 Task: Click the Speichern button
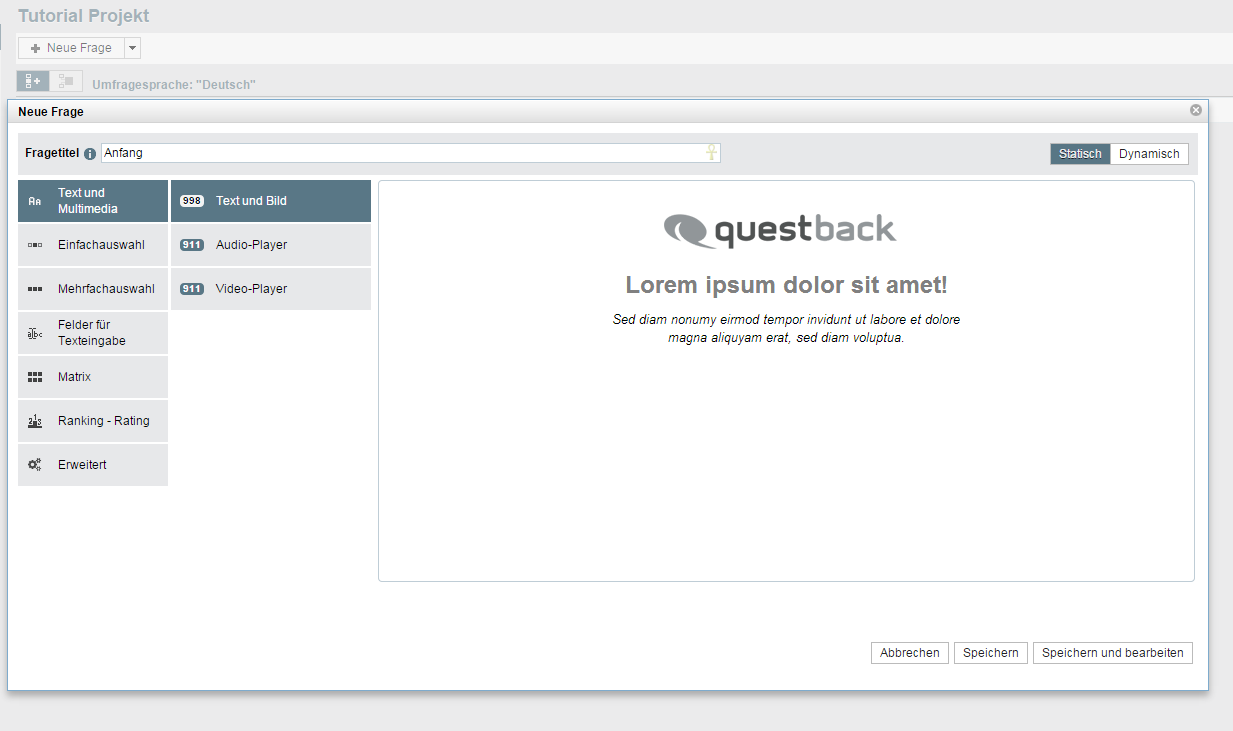click(x=991, y=653)
